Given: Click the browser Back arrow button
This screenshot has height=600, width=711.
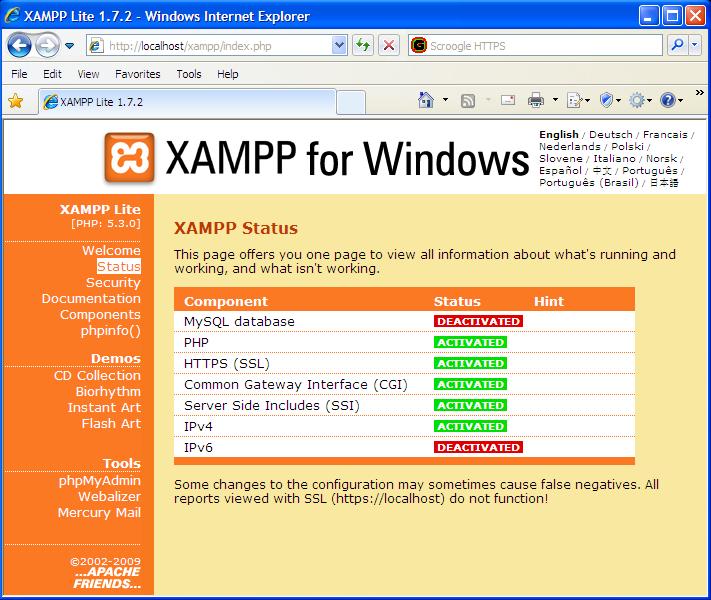Looking at the screenshot, I should tap(19, 45).
